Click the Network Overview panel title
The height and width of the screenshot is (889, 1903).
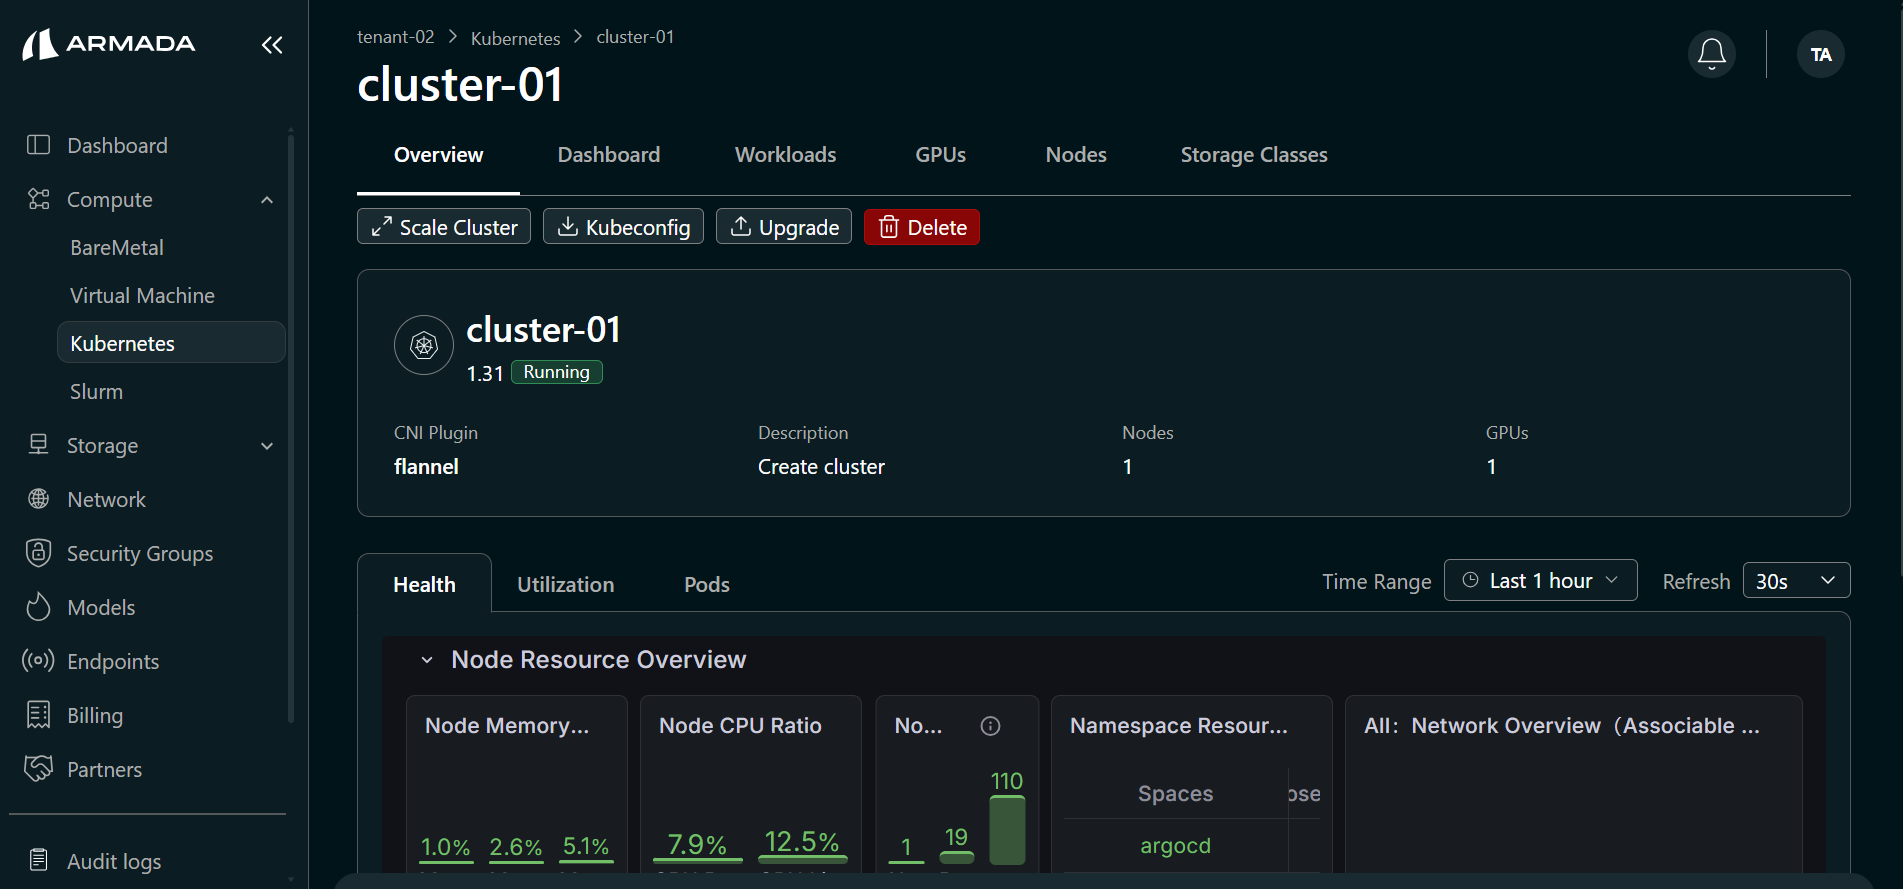(1562, 726)
